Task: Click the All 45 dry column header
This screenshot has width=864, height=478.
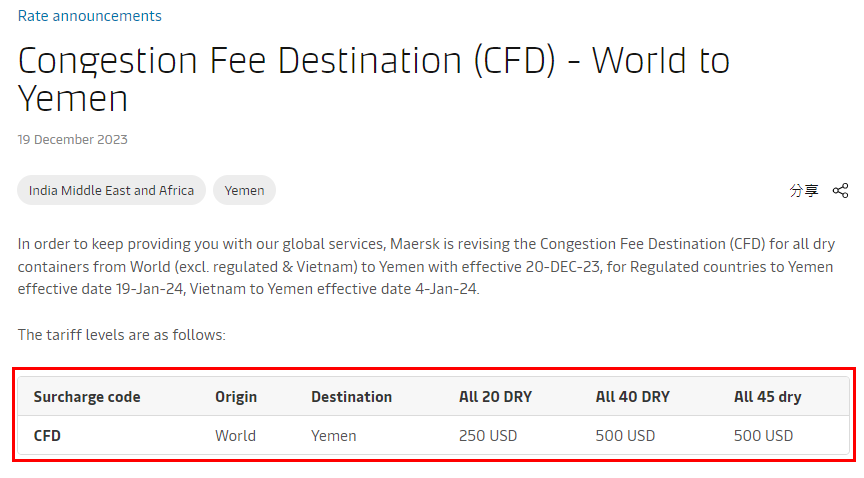Action: click(767, 397)
